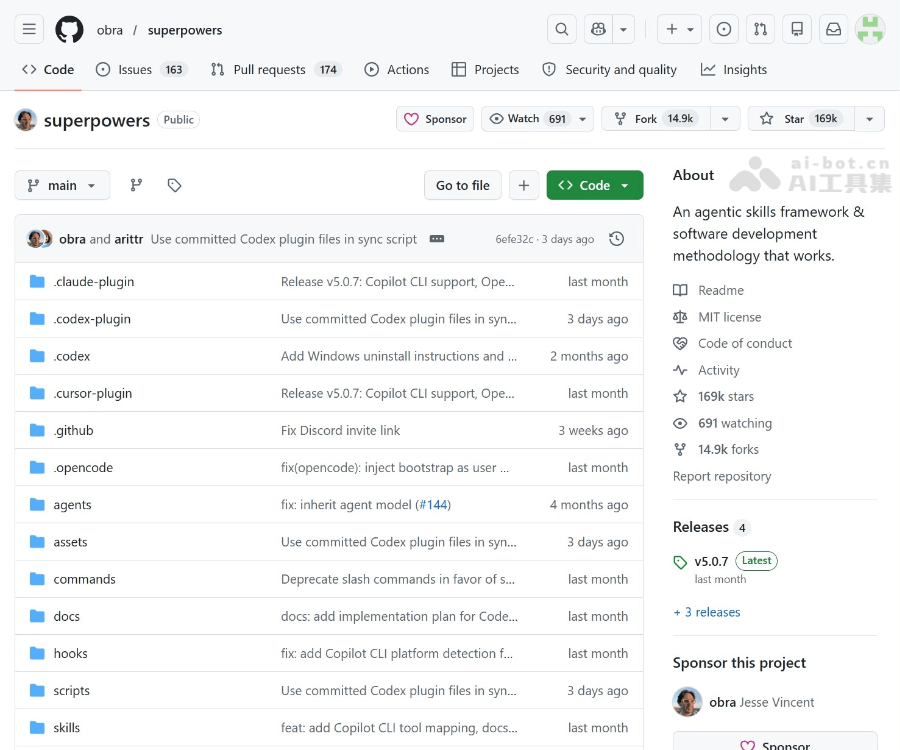The height and width of the screenshot is (750, 900).
Task: Open the repositories icon in header
Action: [797, 29]
